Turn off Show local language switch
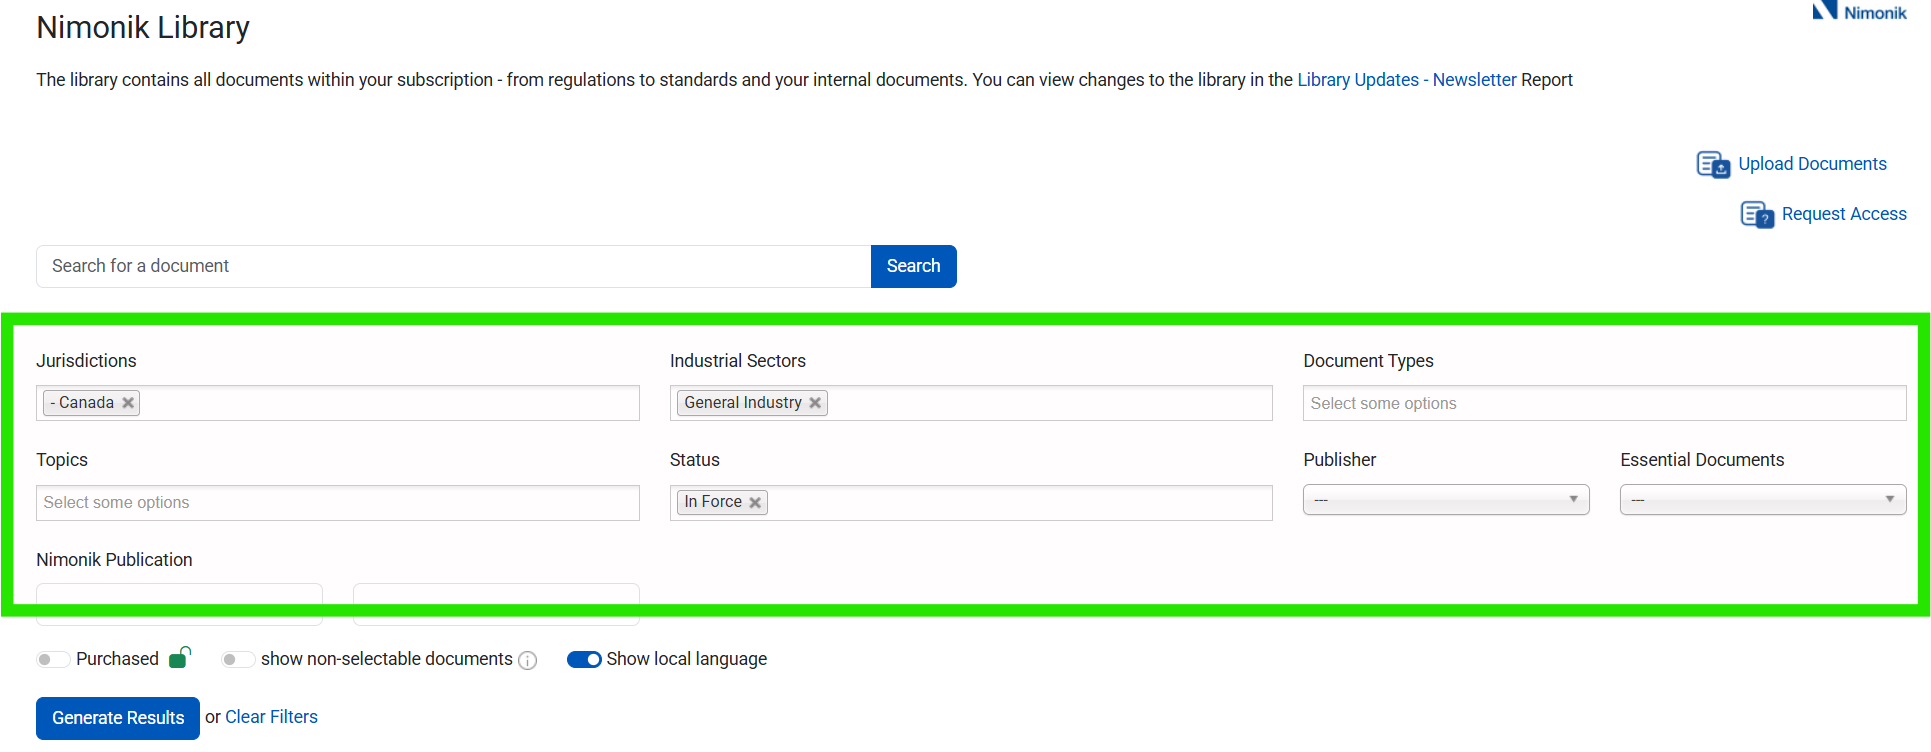 coord(584,659)
